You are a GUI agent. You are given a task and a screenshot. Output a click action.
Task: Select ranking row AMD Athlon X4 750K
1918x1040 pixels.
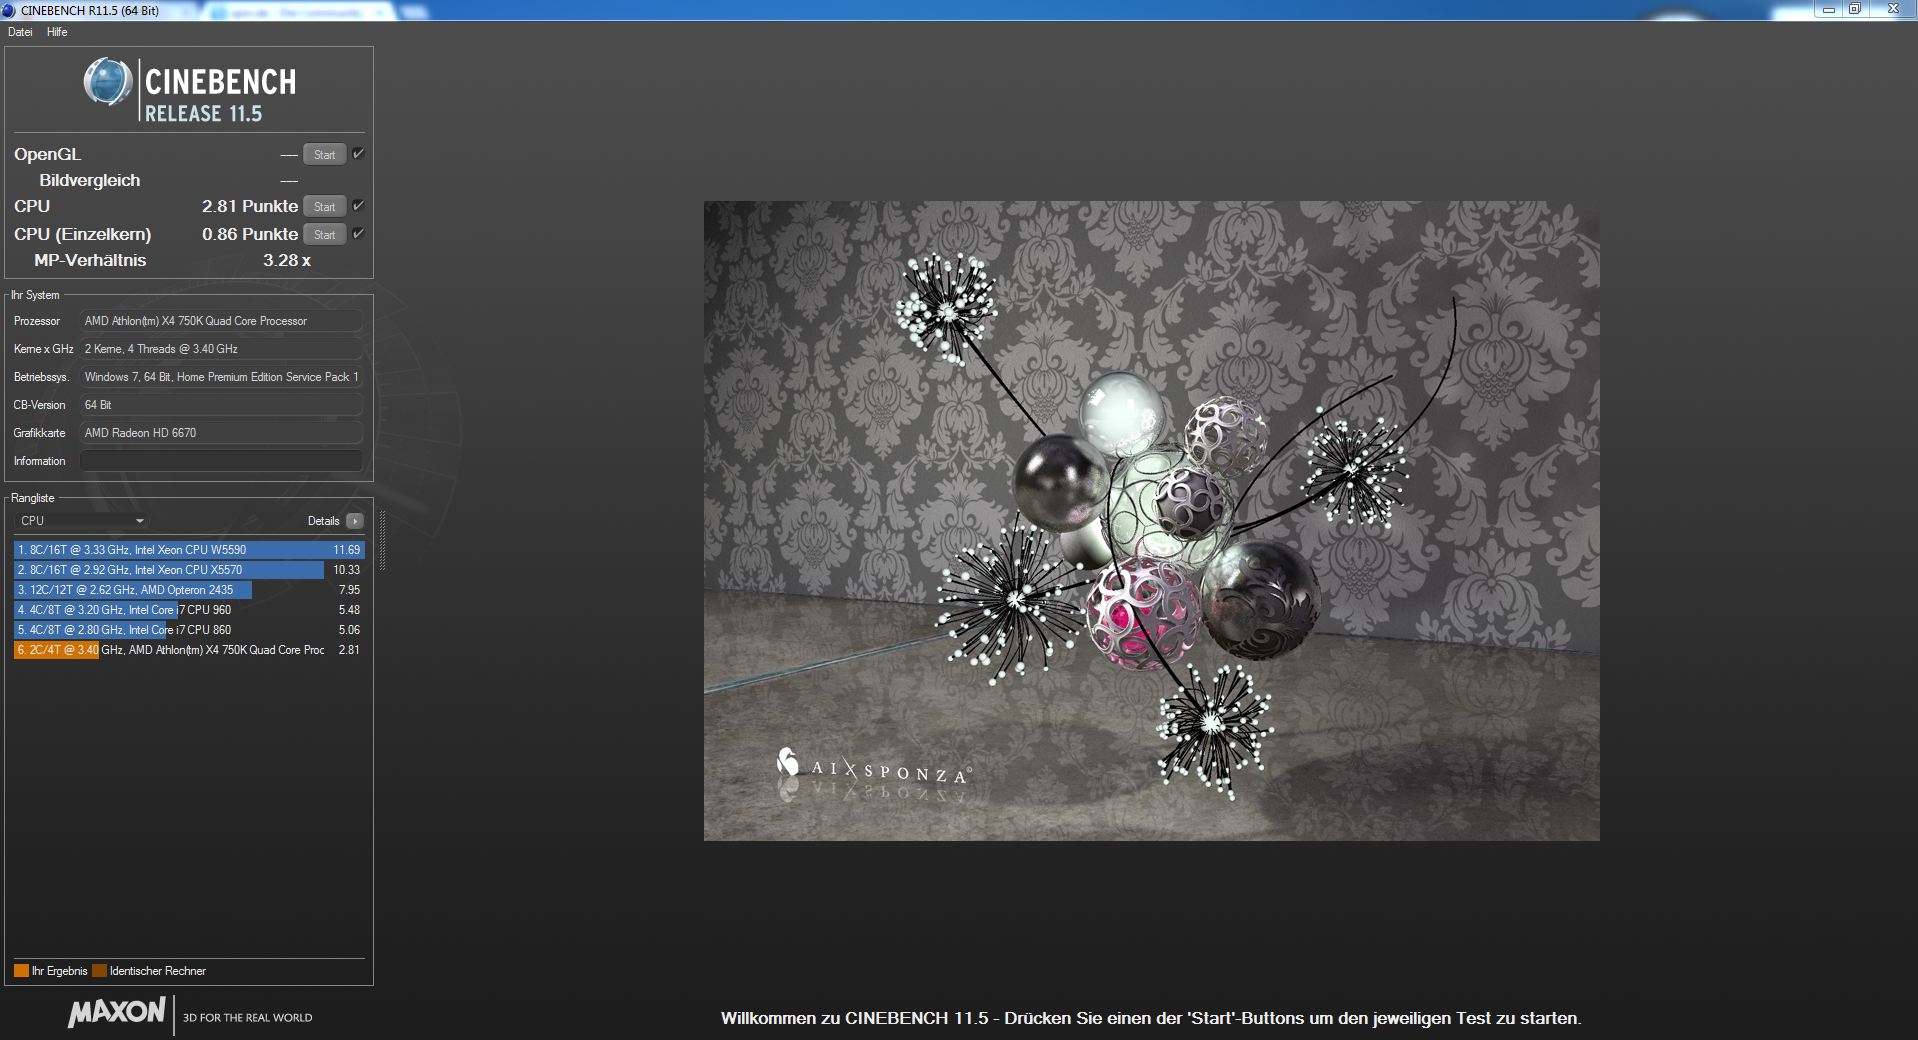coord(189,650)
